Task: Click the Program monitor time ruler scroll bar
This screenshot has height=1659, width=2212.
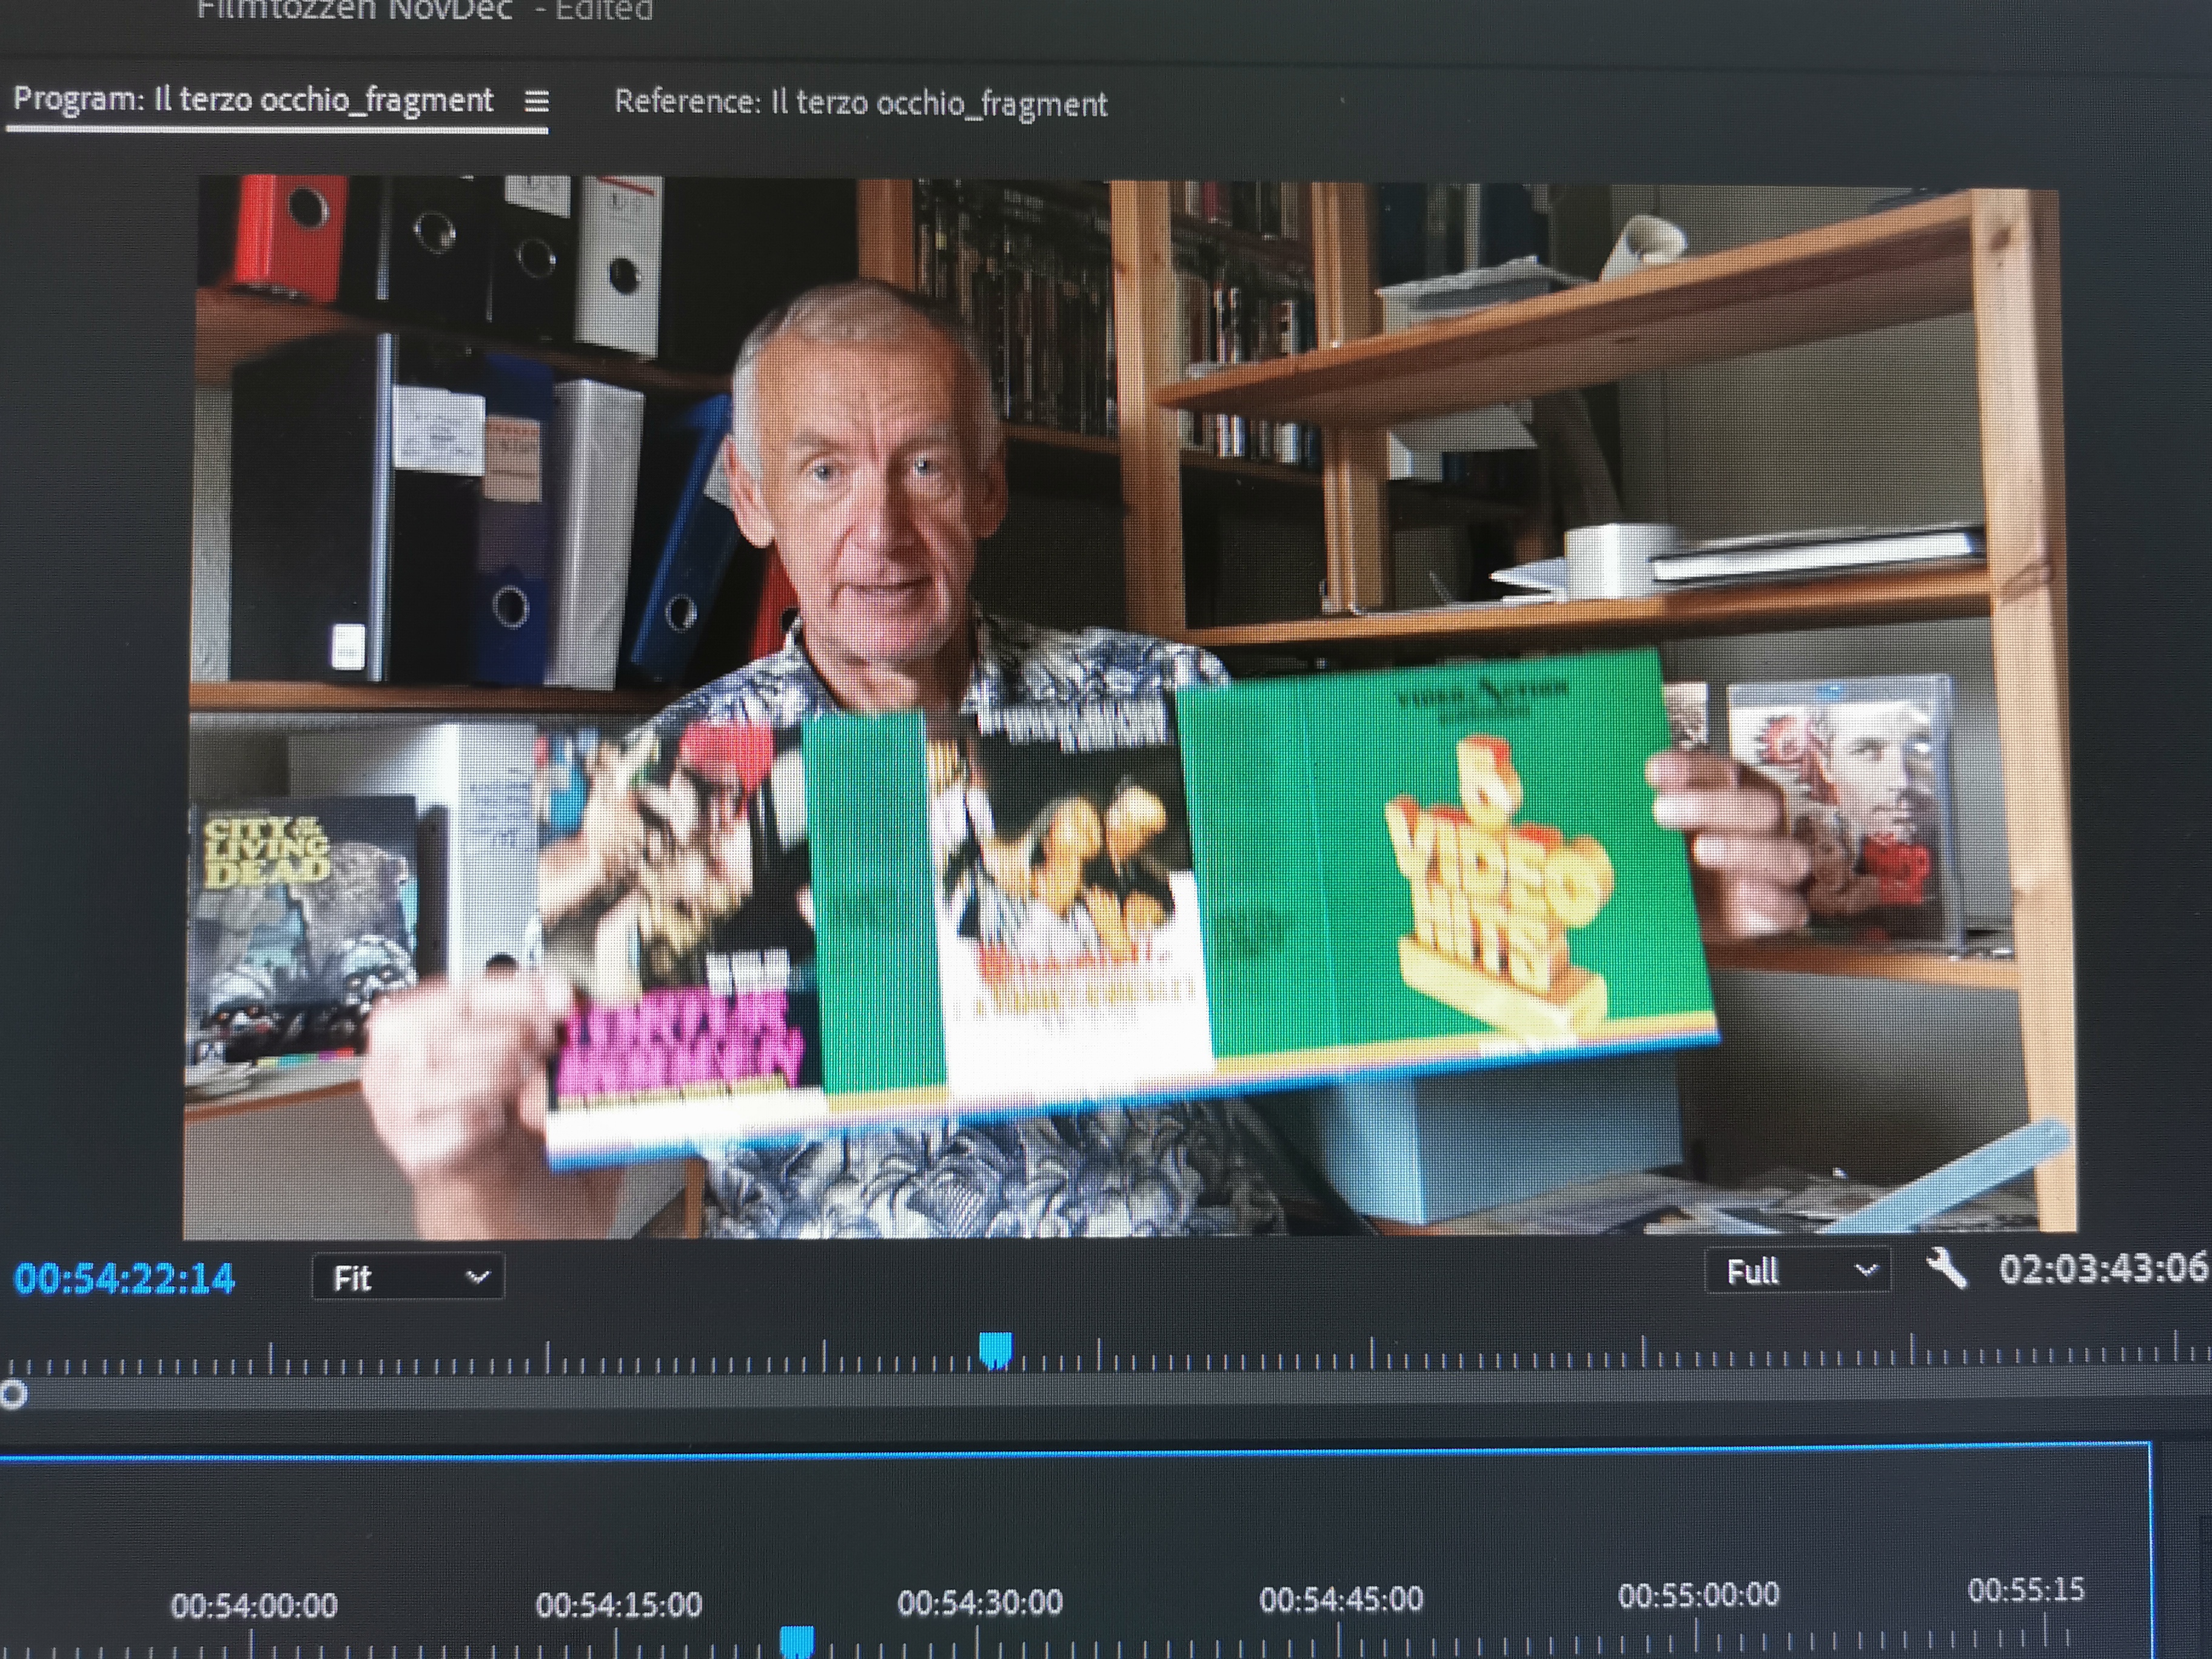Action: click(1106, 1393)
